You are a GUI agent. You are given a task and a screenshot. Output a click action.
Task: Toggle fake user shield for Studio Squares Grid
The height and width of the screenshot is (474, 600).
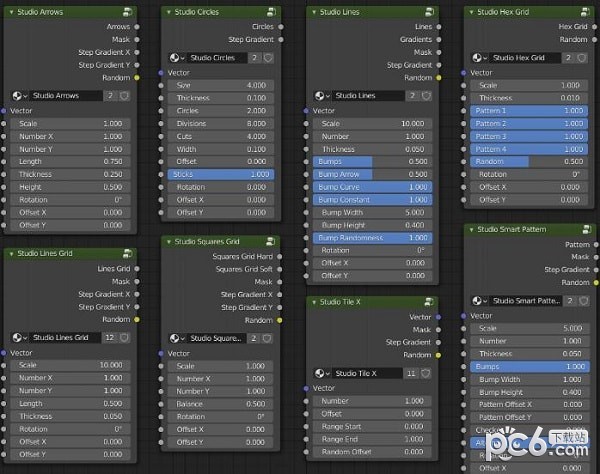(267, 338)
